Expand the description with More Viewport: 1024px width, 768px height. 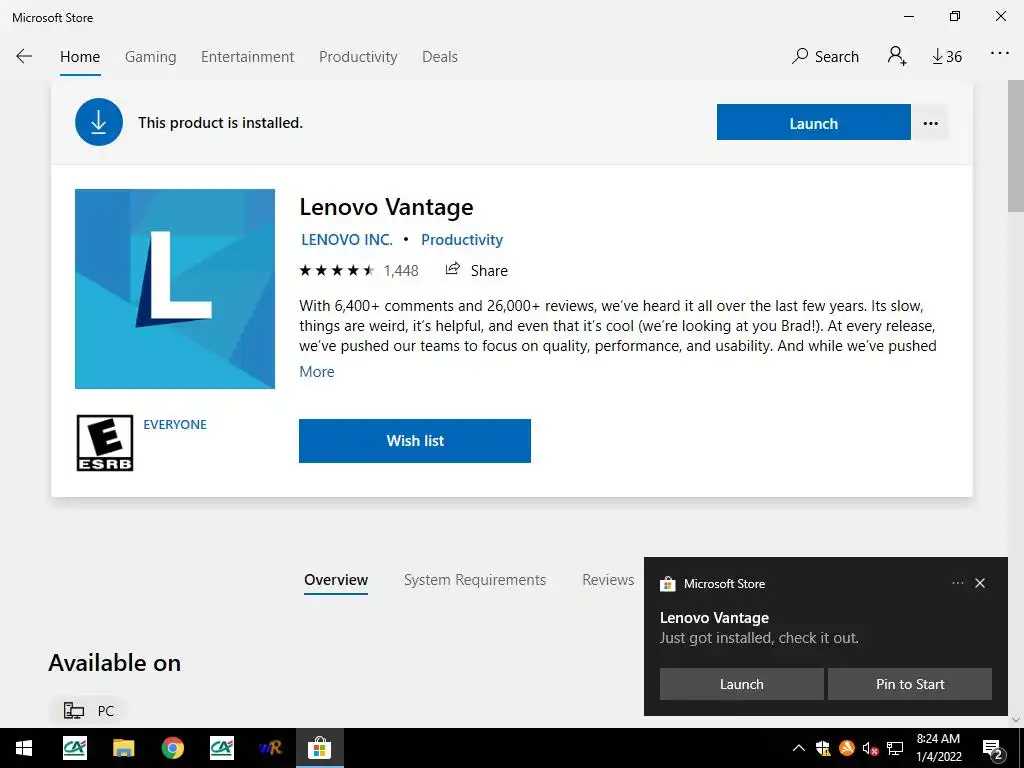[x=317, y=372]
